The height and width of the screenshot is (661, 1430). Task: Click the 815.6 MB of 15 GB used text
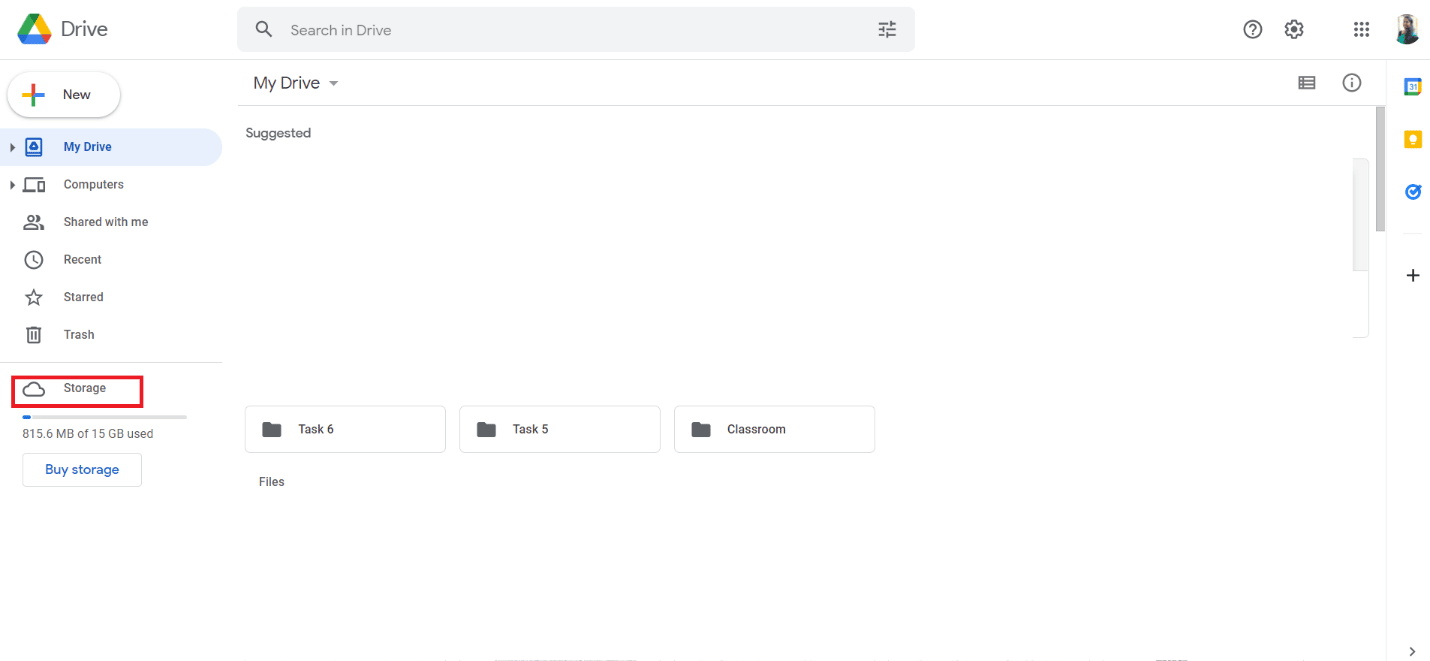88,434
